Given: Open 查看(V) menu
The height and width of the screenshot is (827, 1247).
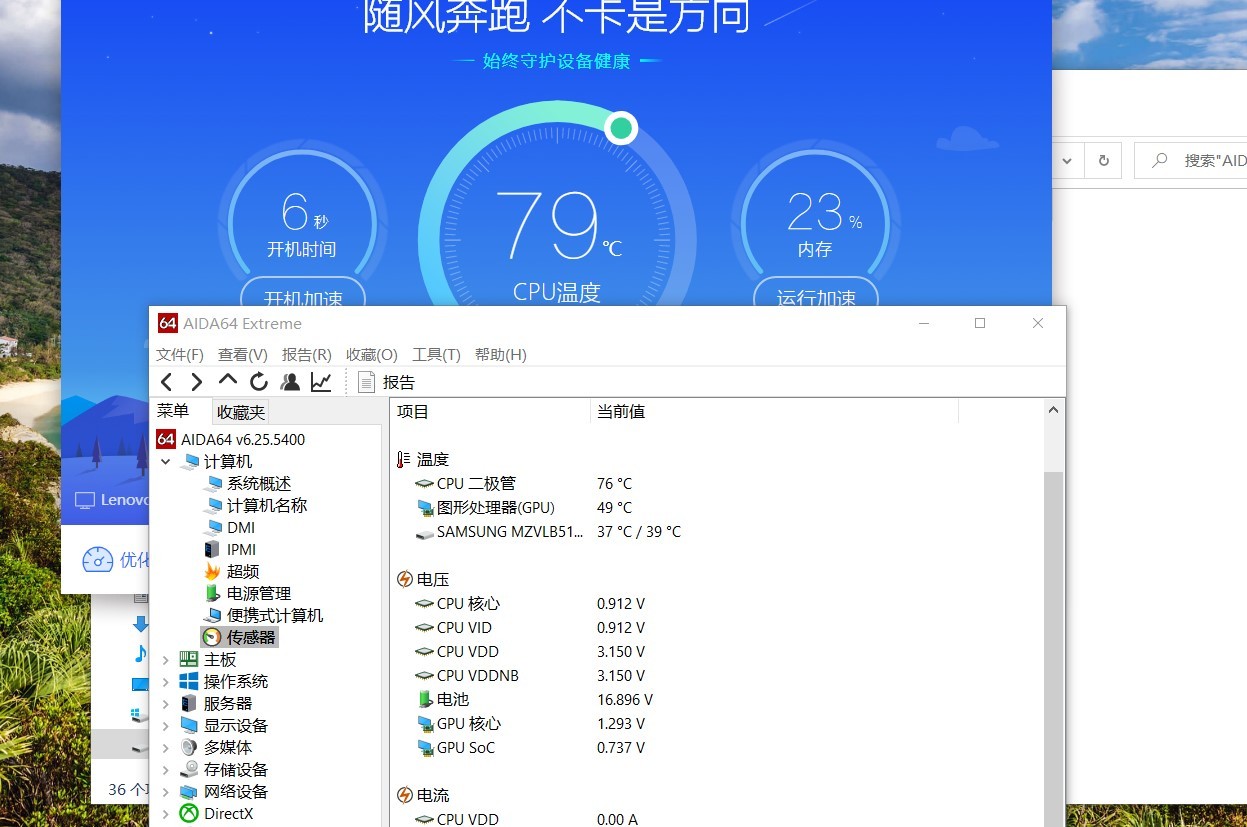Looking at the screenshot, I should coord(243,354).
